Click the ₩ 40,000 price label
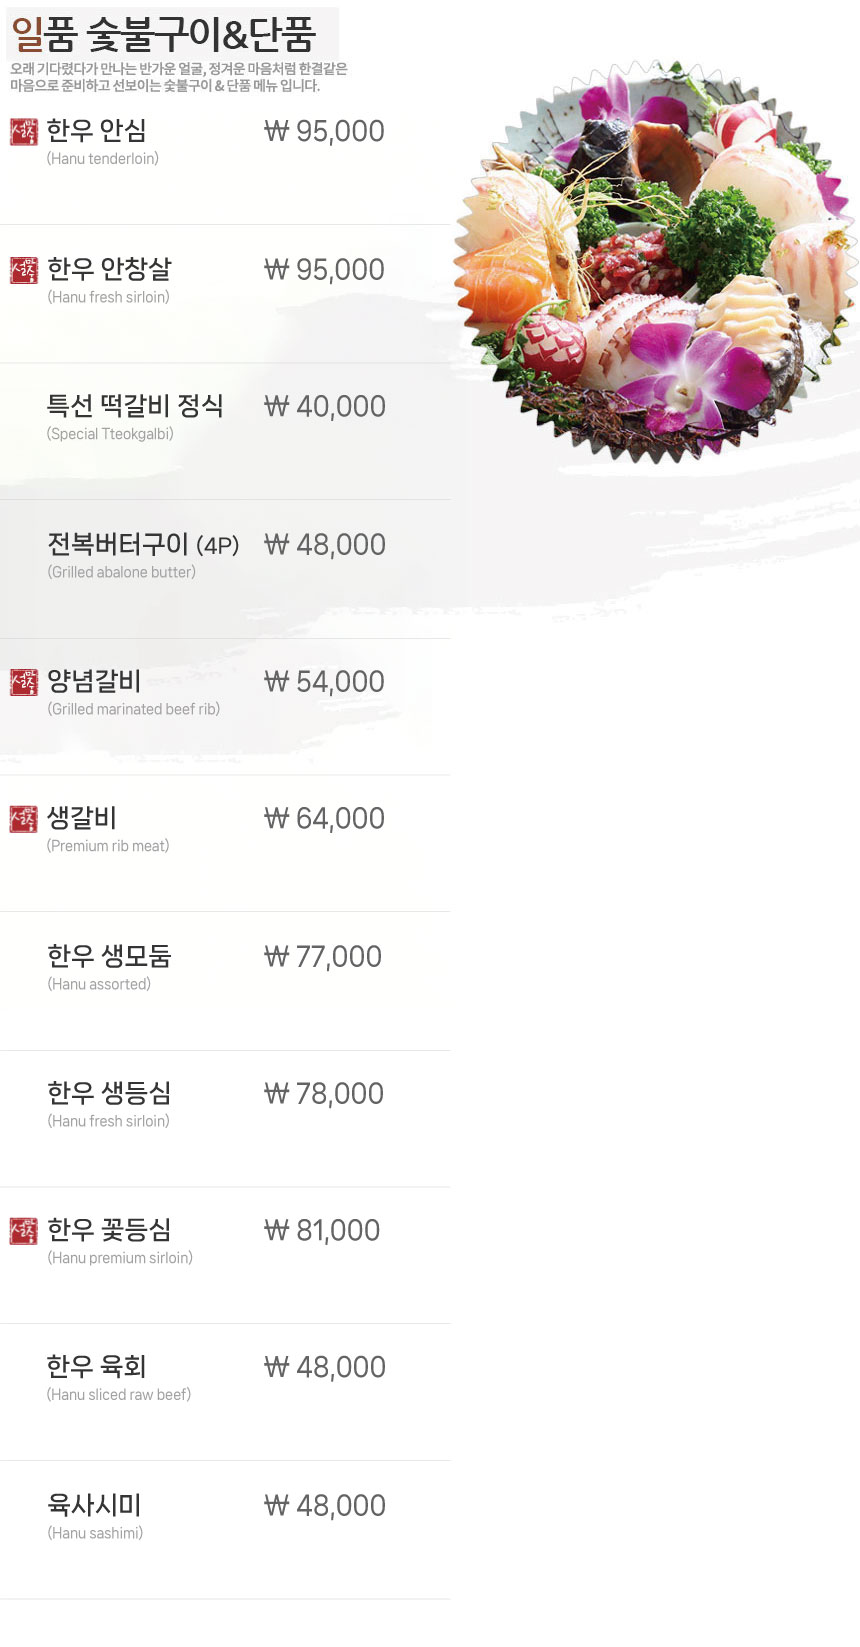The width and height of the screenshot is (860, 1647). pos(324,407)
